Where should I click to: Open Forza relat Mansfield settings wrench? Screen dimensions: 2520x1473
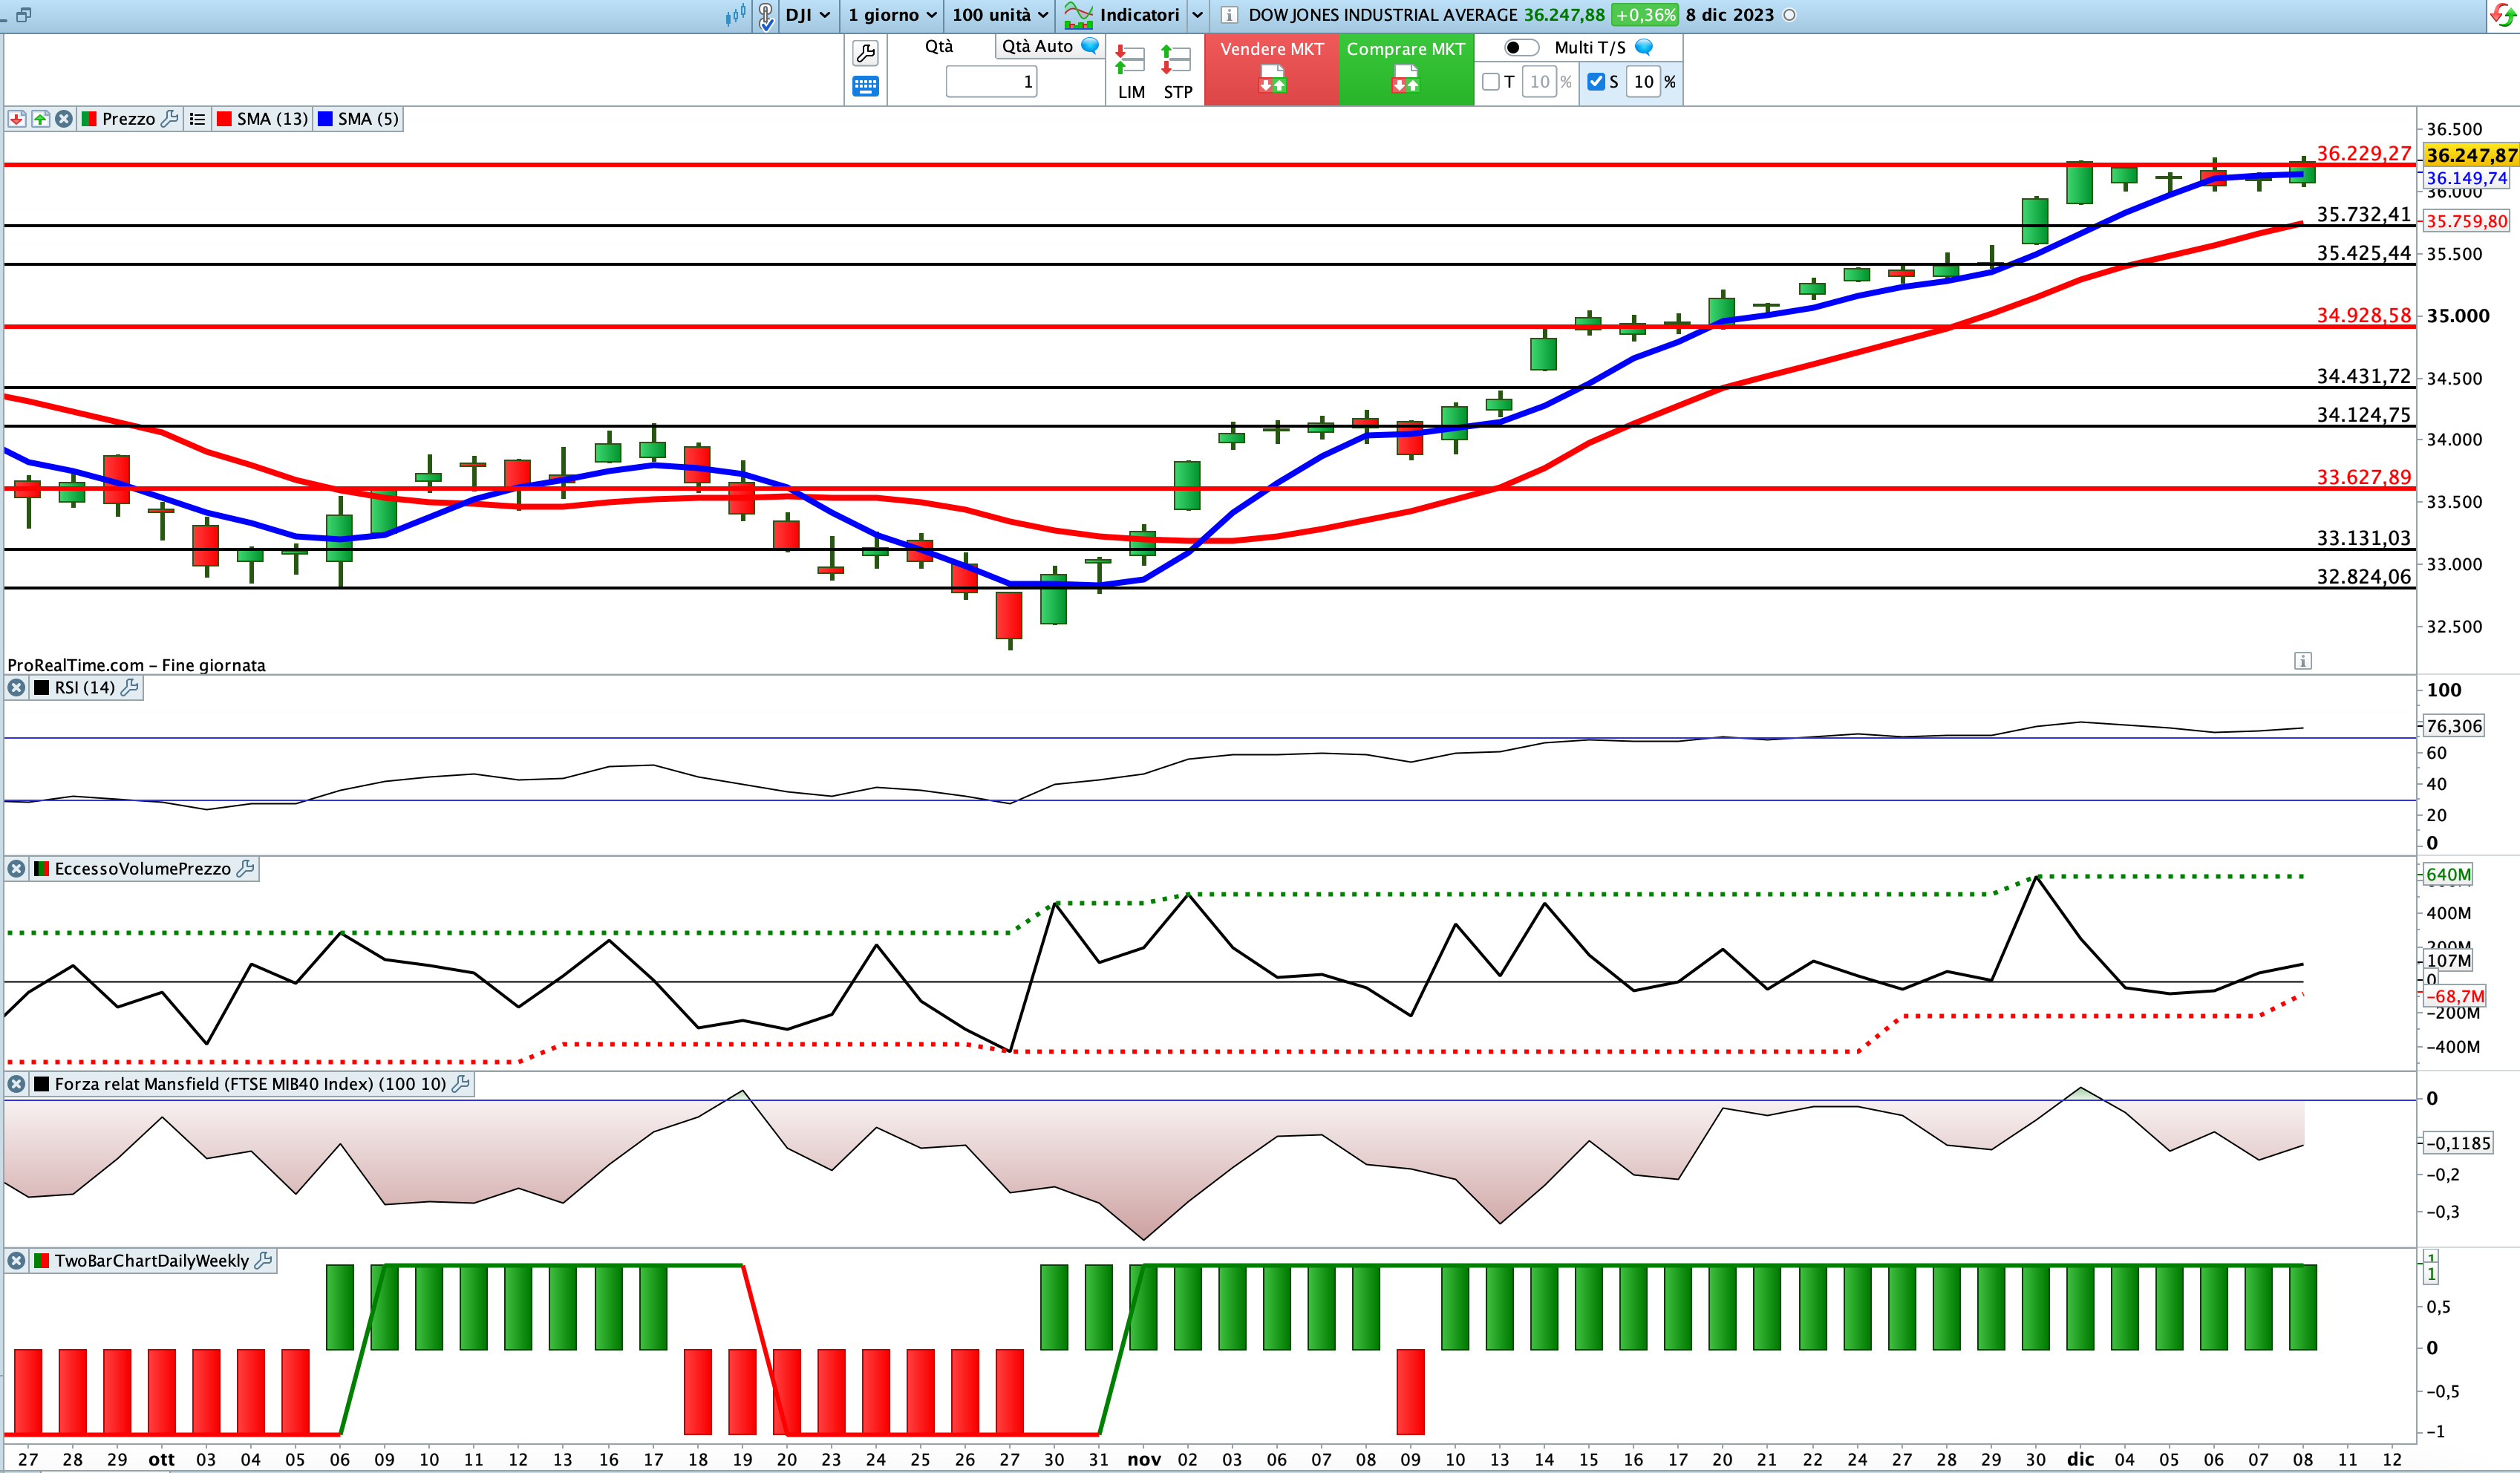pyautogui.click(x=461, y=1083)
